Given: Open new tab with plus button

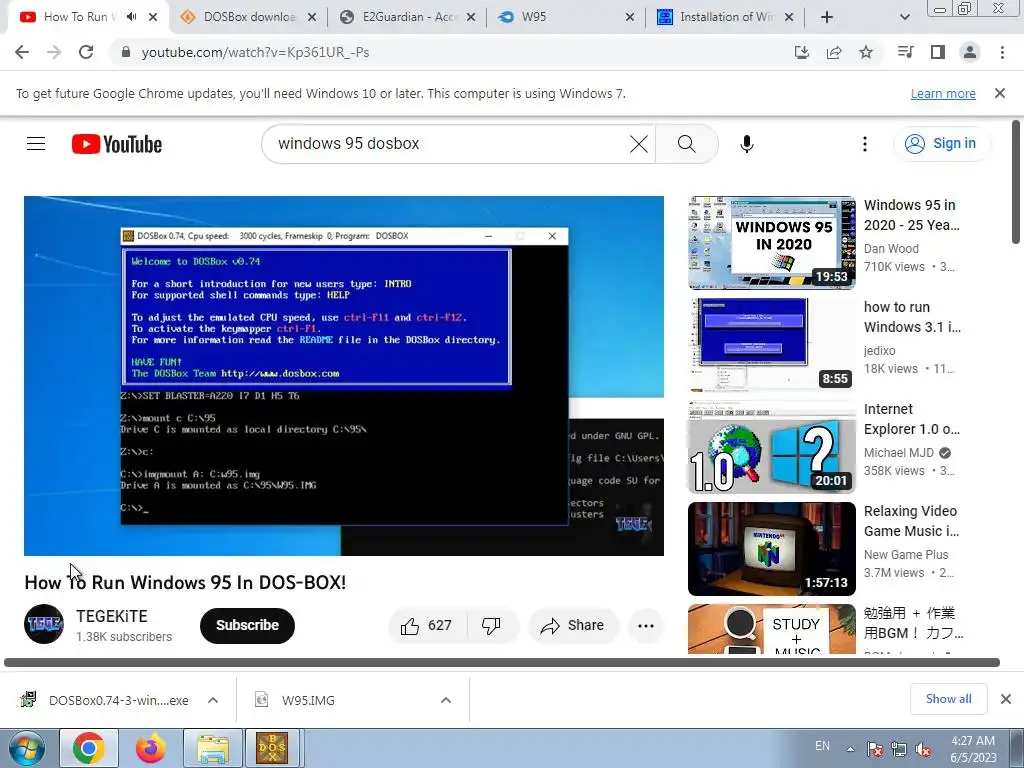Looking at the screenshot, I should coord(827,17).
